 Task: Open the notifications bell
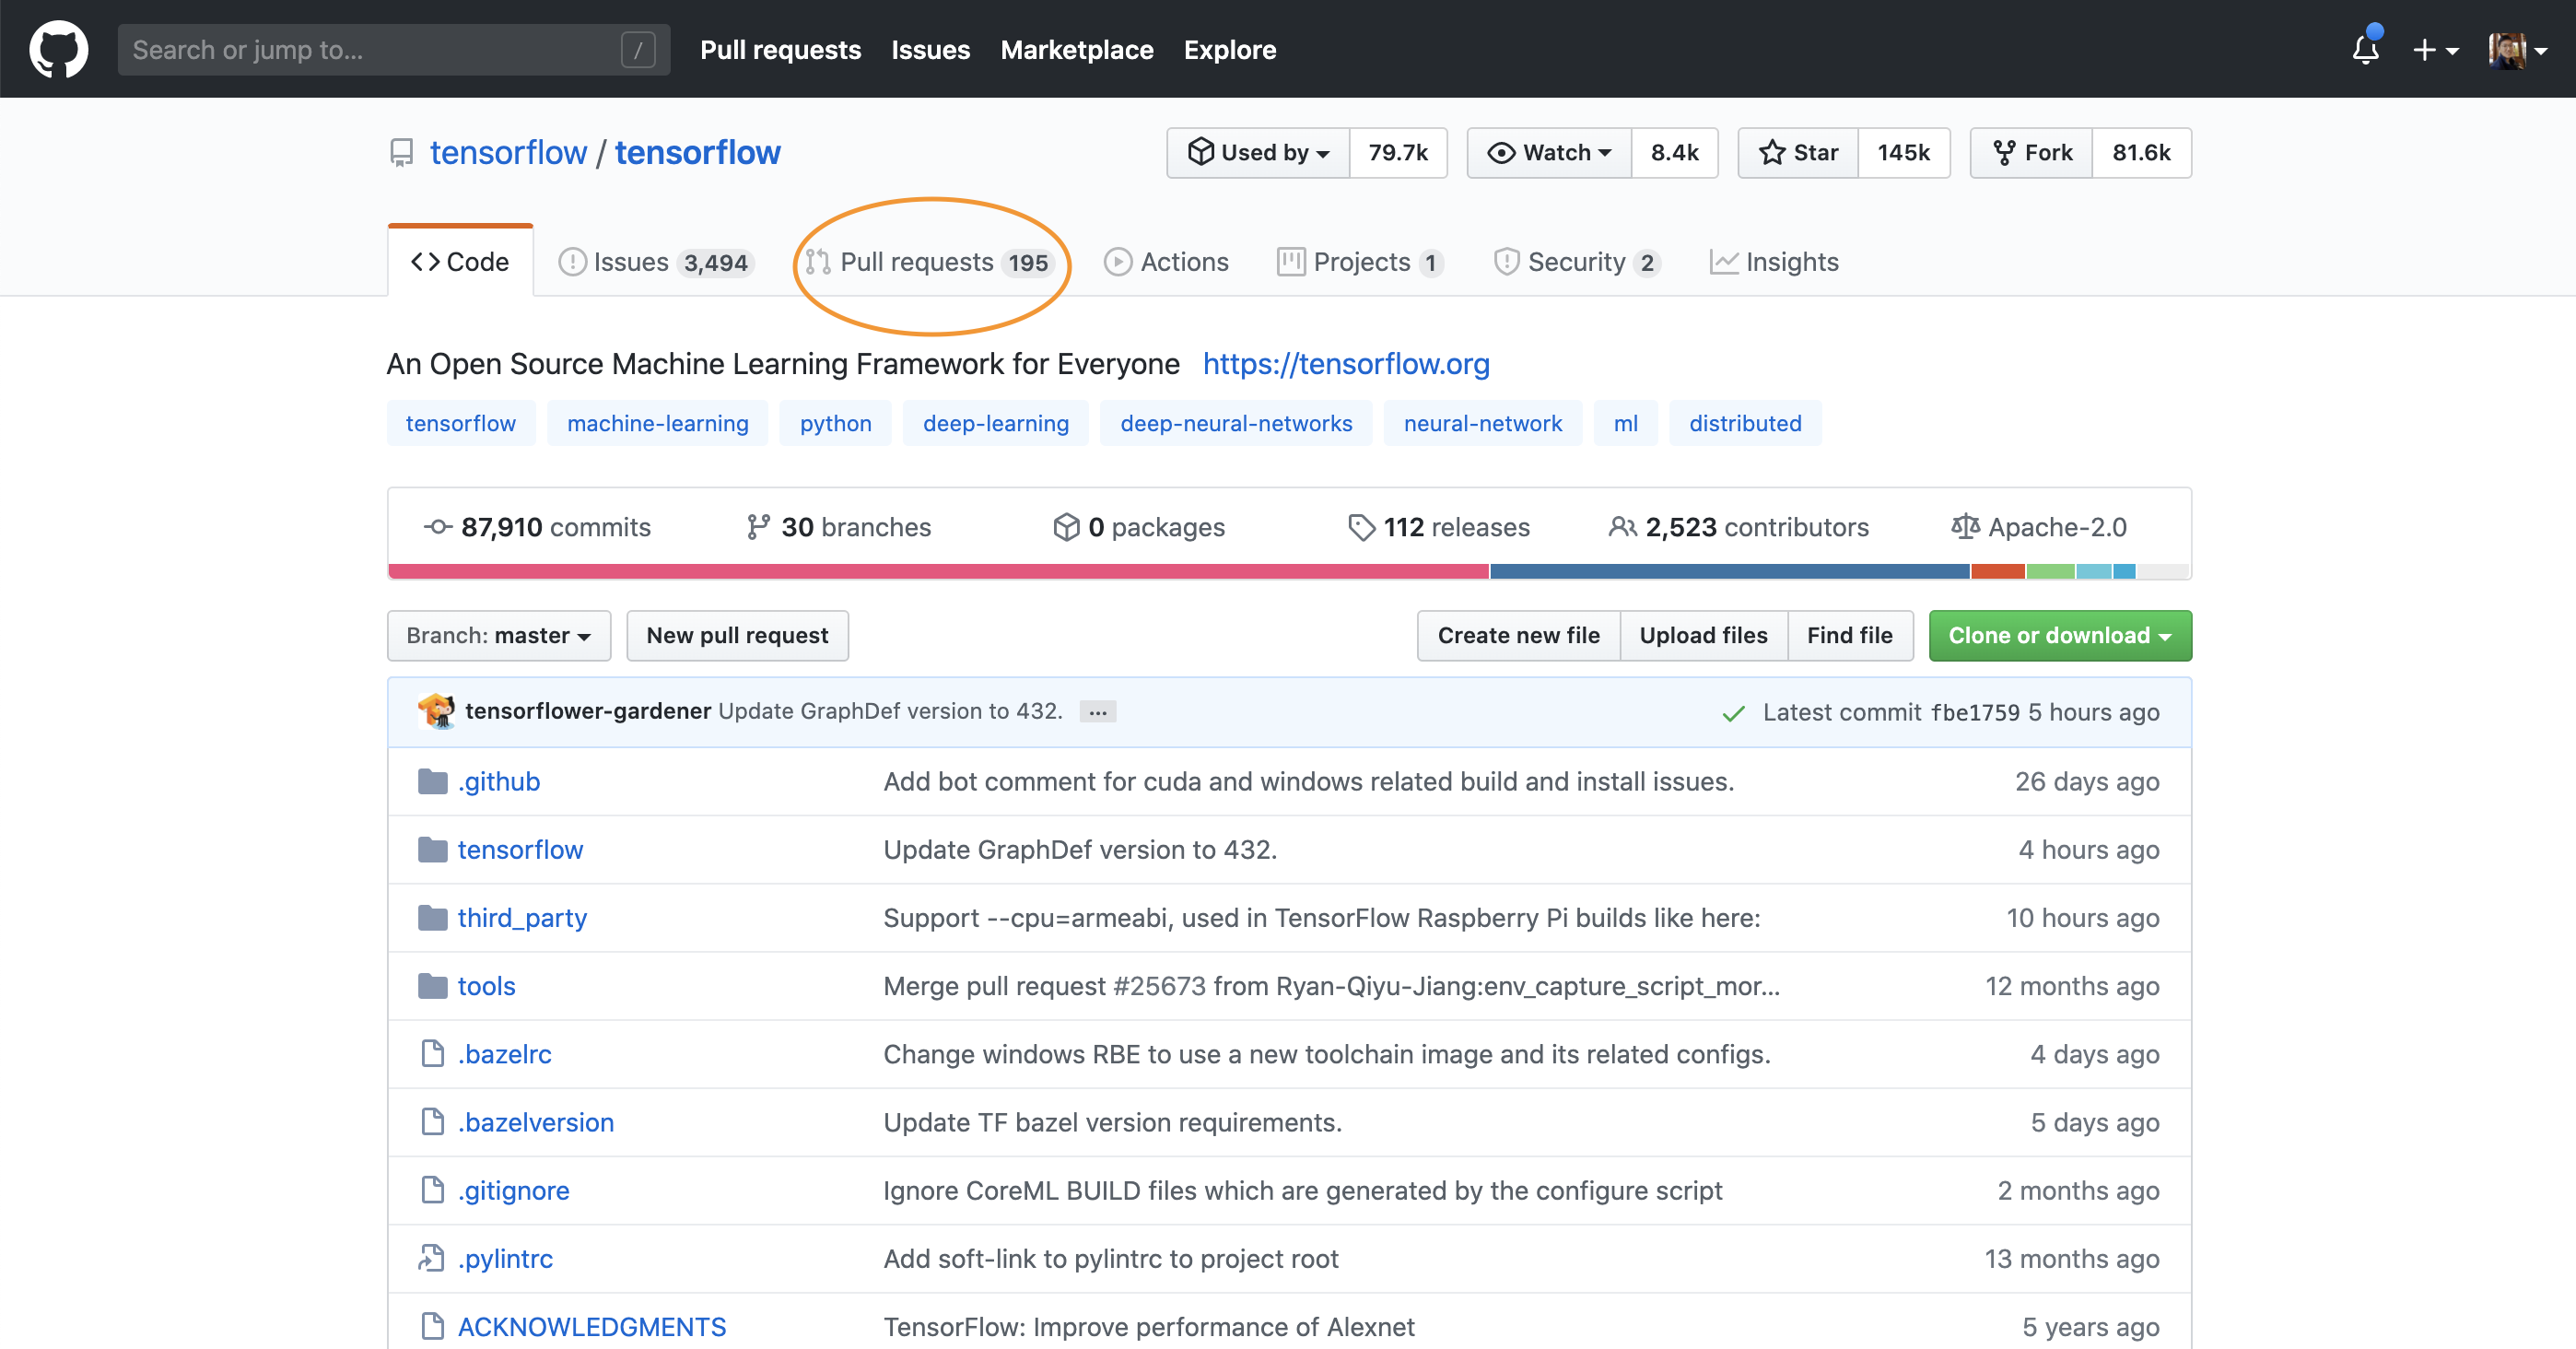pyautogui.click(x=2365, y=49)
